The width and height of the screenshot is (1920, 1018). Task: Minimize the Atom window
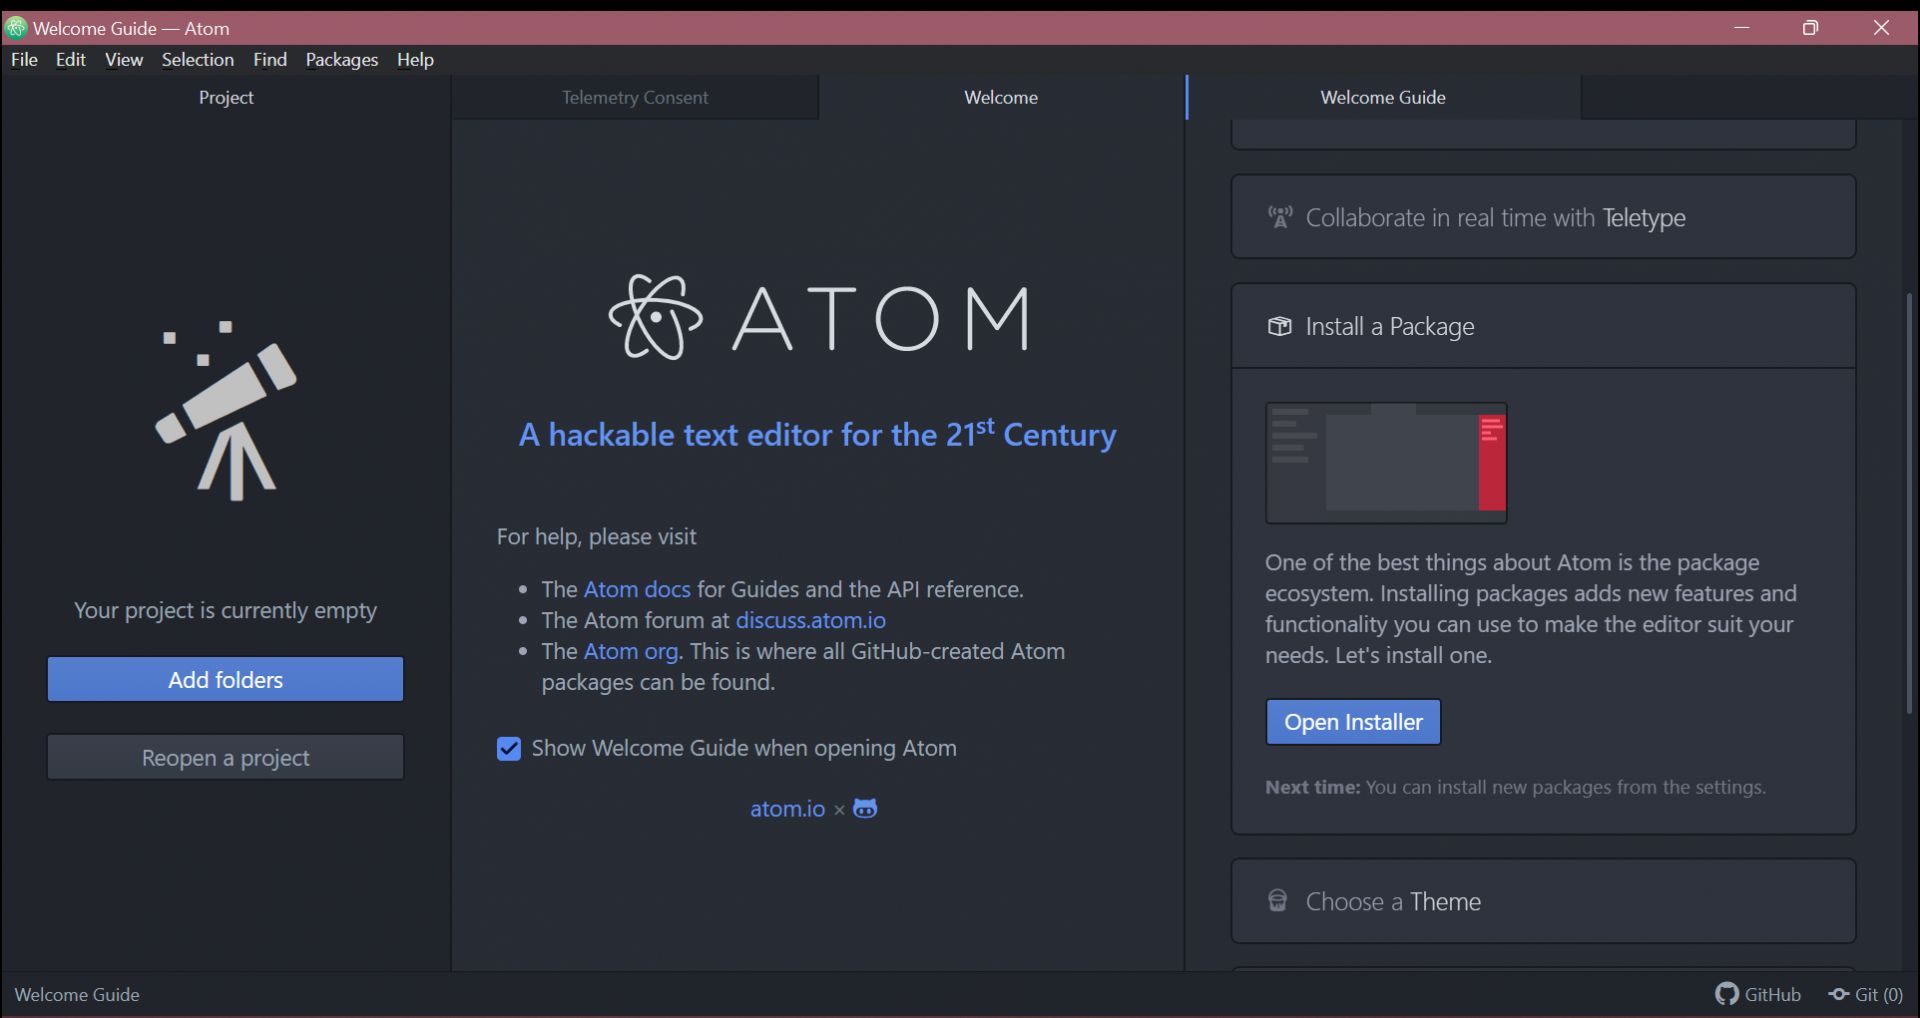tap(1742, 28)
